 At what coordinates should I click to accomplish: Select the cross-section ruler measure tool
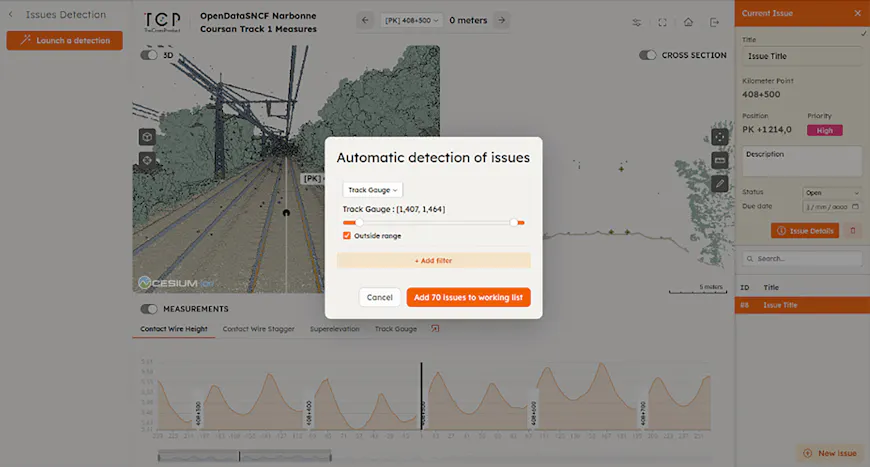720,160
